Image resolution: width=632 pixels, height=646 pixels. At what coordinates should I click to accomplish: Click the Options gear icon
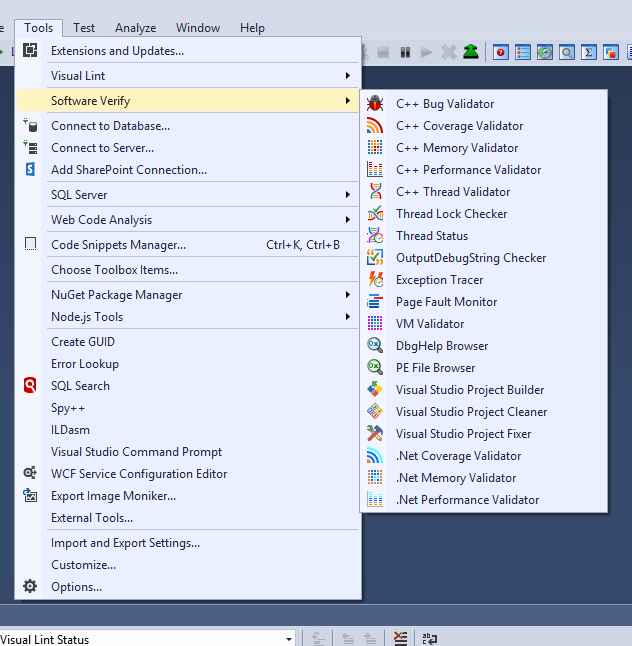click(30, 586)
